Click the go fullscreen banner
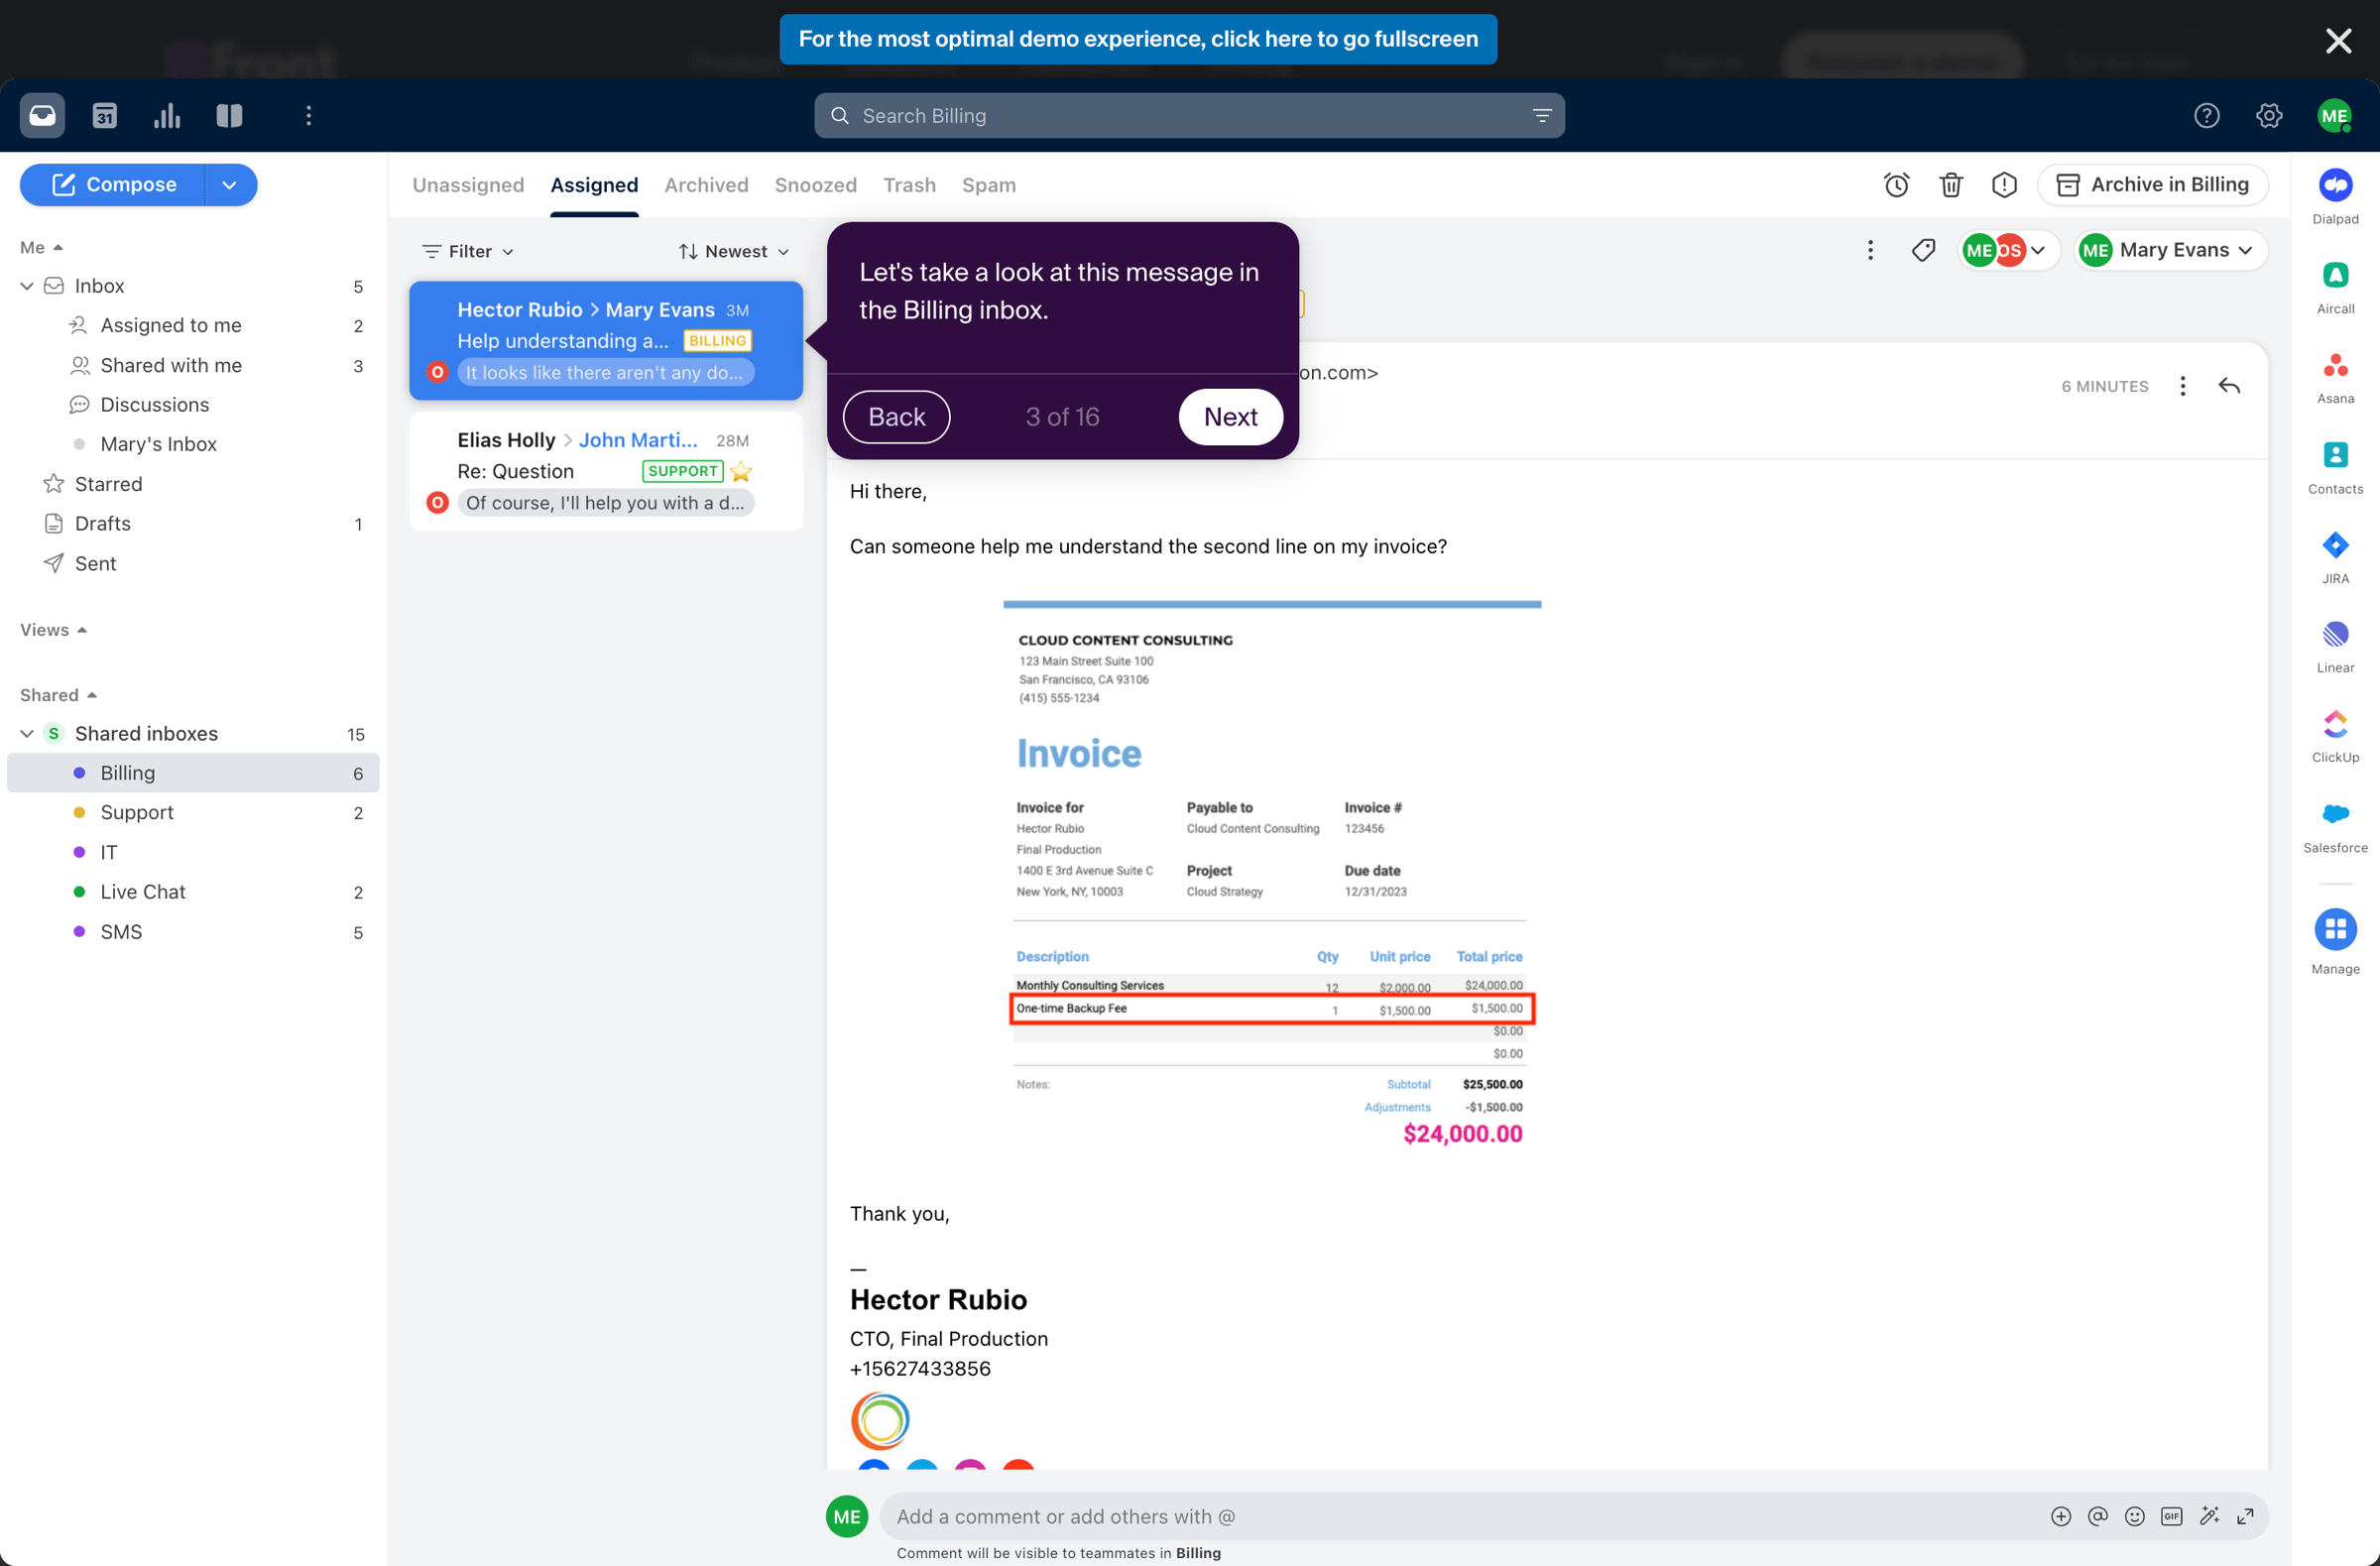Image resolution: width=2380 pixels, height=1566 pixels. pyautogui.click(x=1138, y=39)
